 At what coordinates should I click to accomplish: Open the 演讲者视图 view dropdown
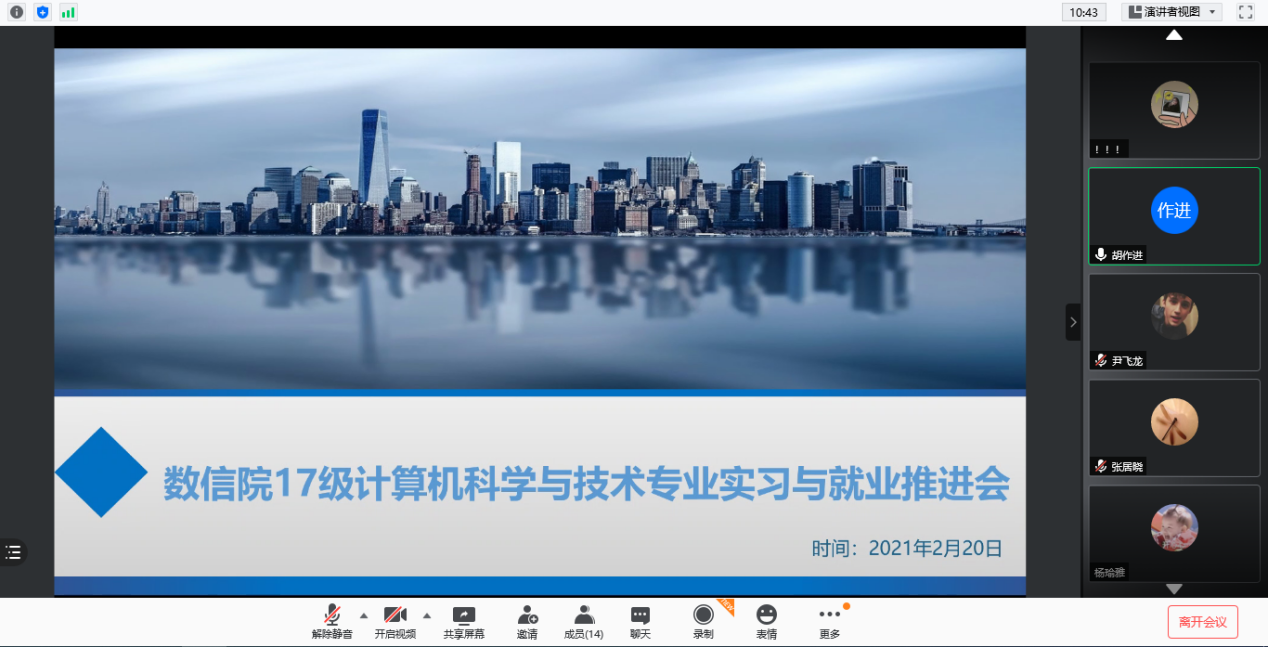tap(1172, 12)
